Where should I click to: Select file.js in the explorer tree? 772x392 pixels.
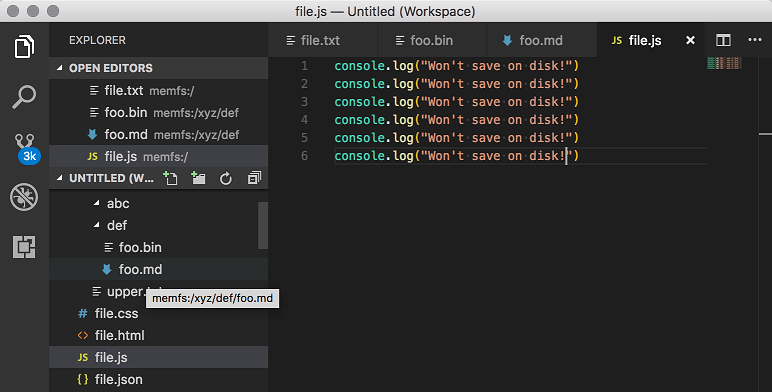(x=159, y=357)
